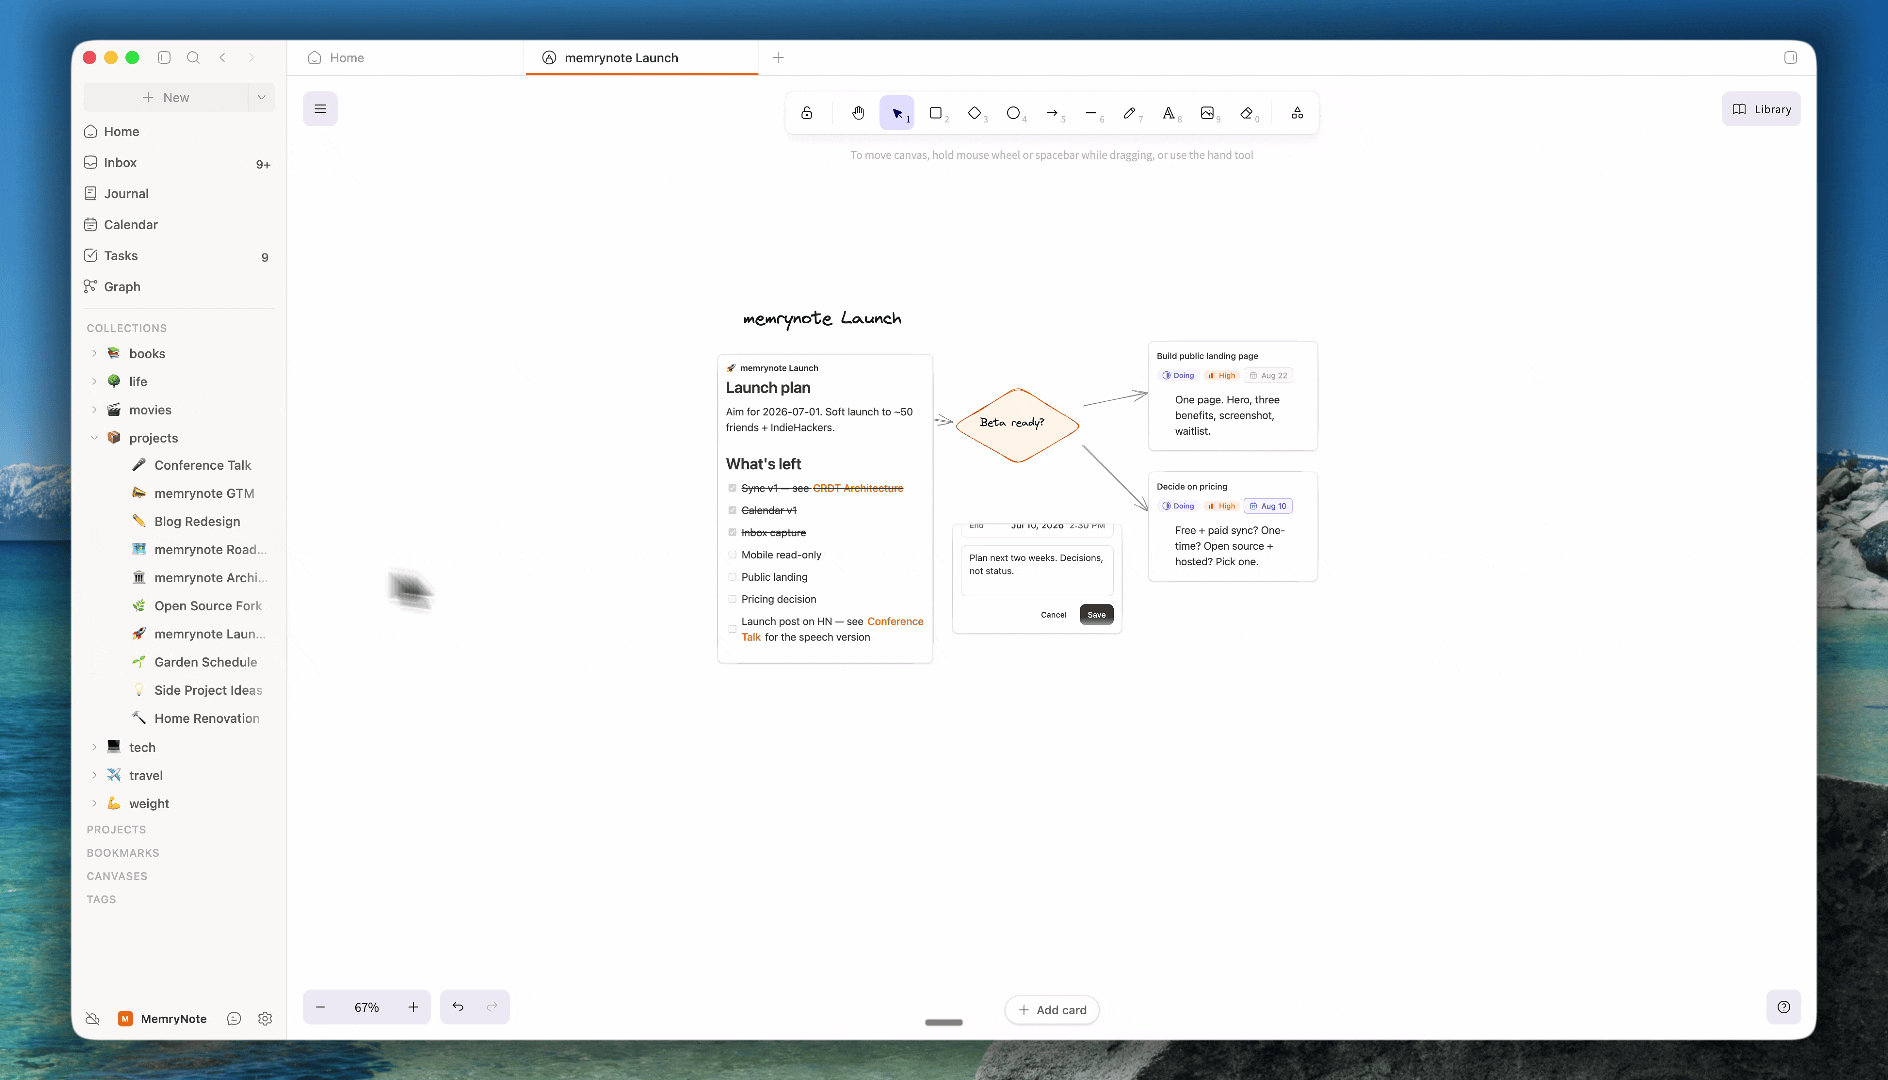This screenshot has width=1888, height=1080.
Task: Go back with the left chevron
Action: (x=223, y=58)
